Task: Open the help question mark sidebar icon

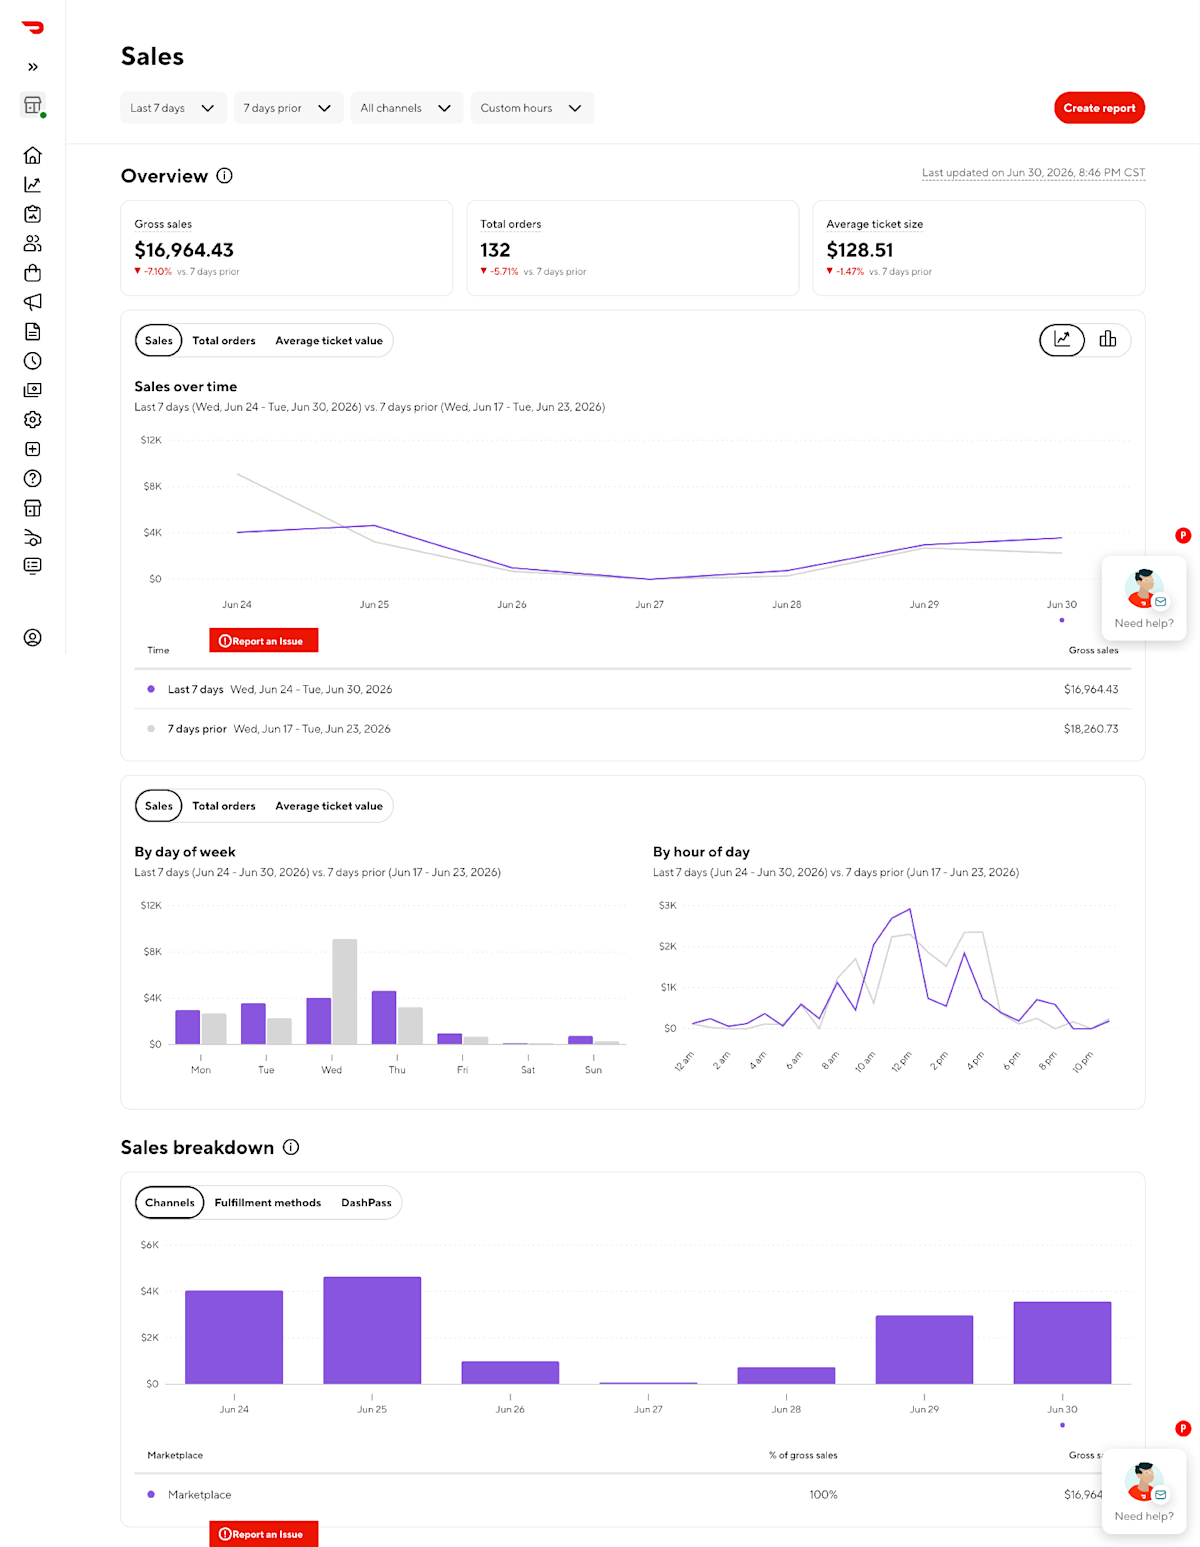Action: click(x=33, y=478)
